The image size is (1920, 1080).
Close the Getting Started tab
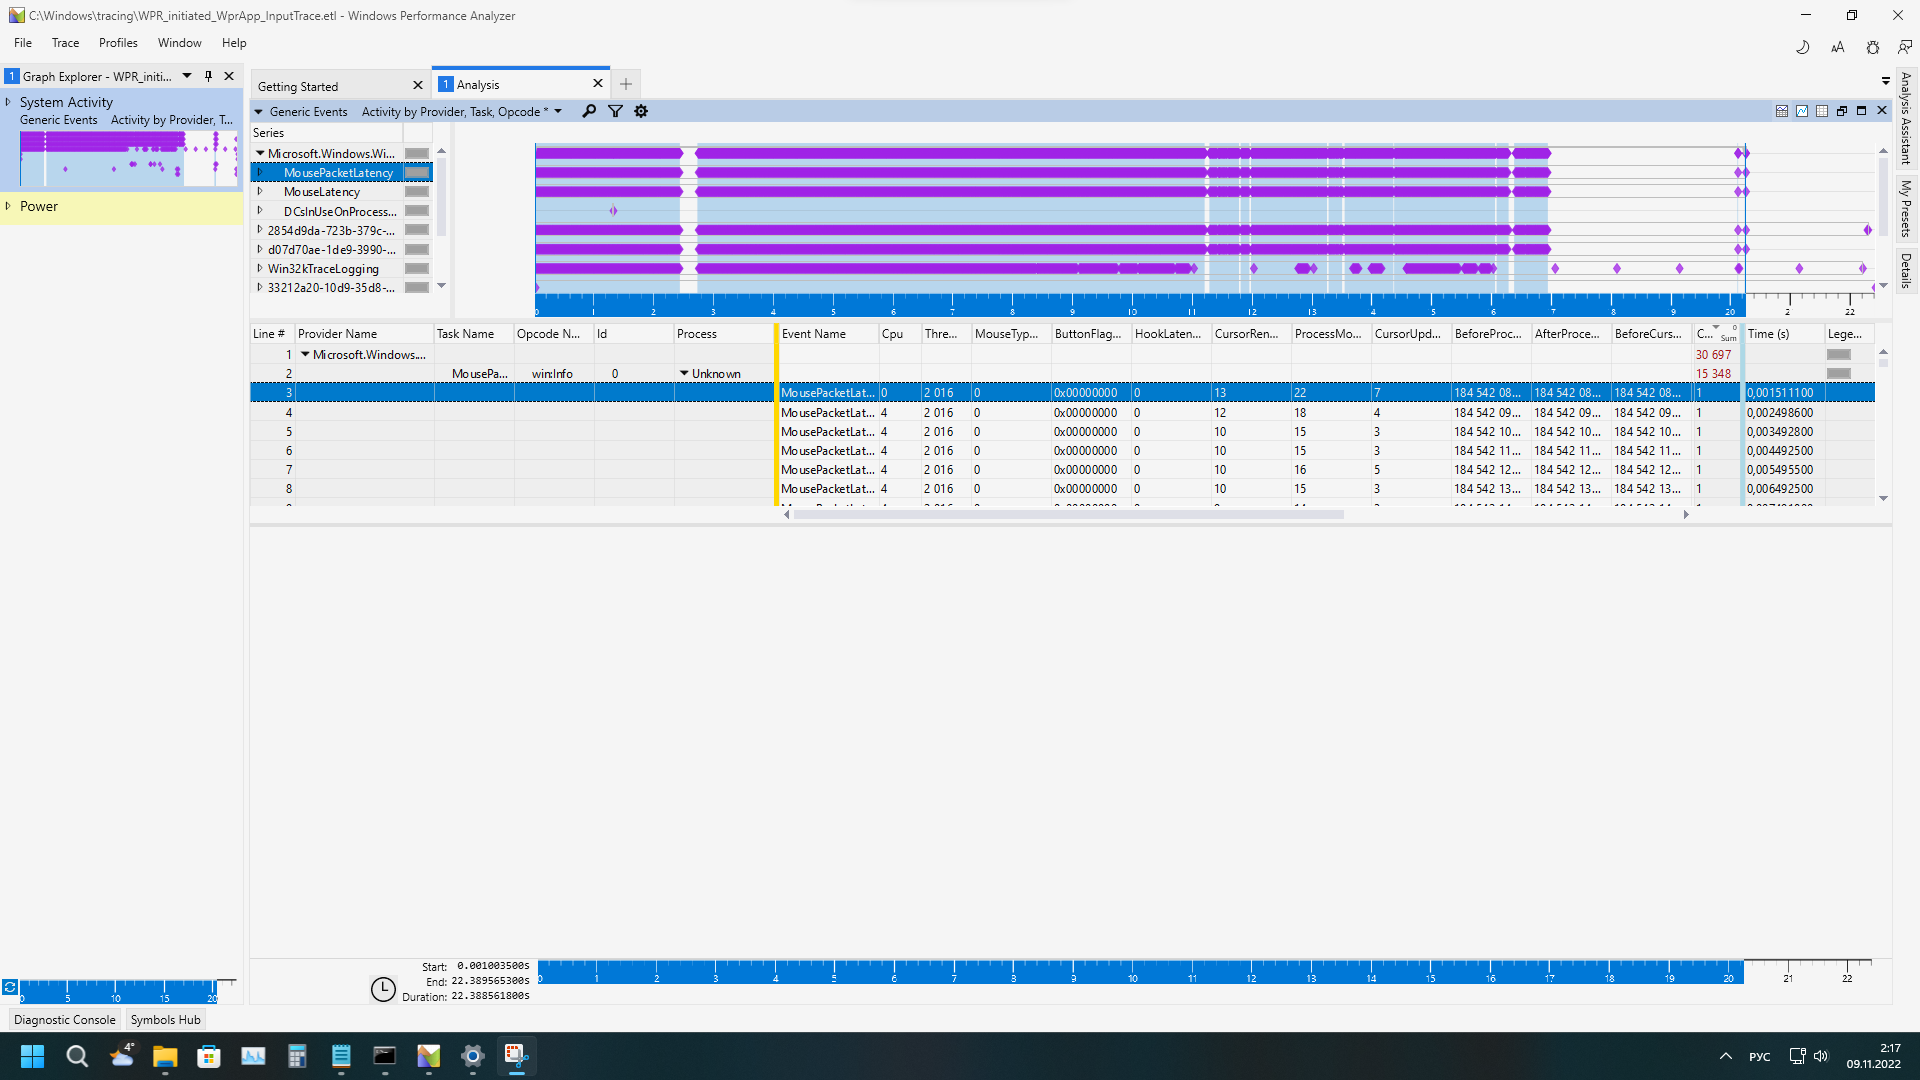coord(418,86)
